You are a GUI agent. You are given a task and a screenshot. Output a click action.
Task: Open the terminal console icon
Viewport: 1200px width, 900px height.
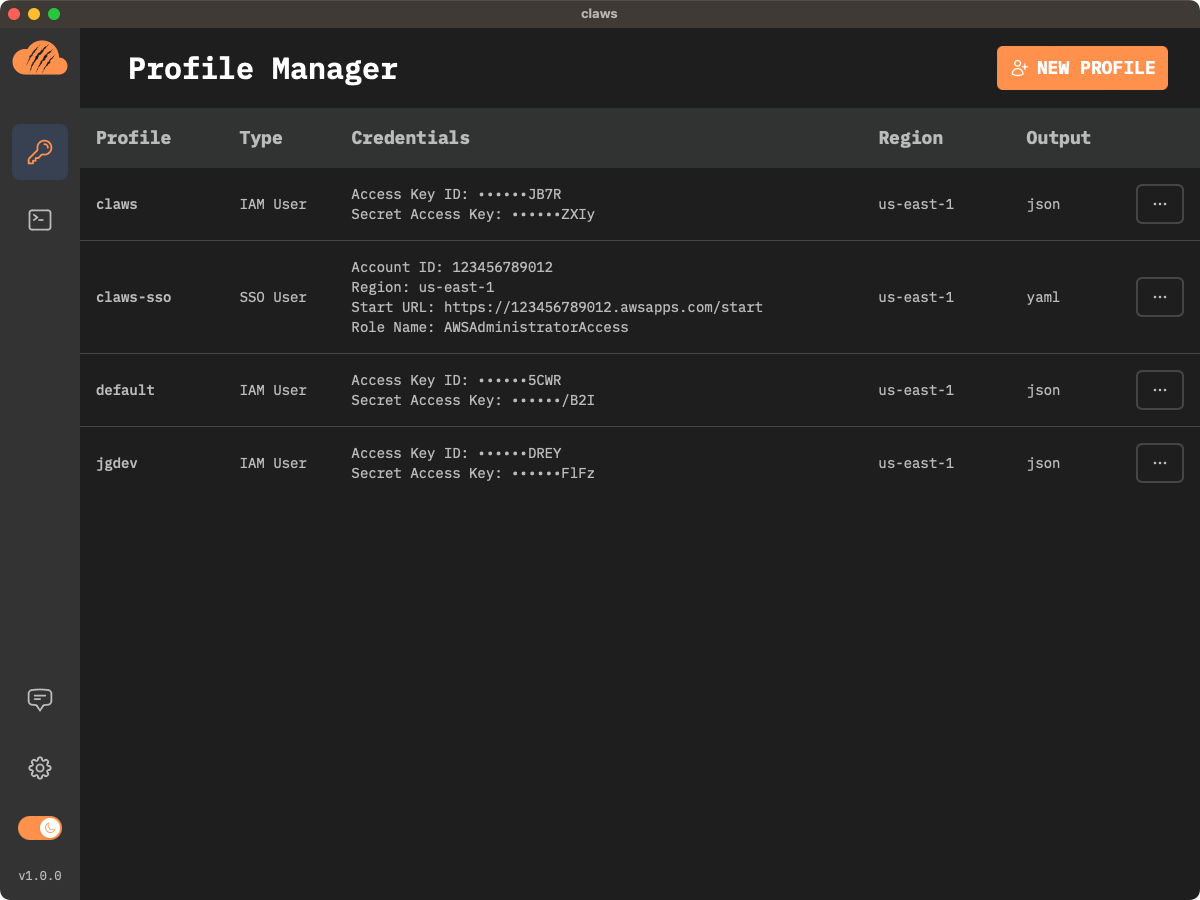(x=40, y=220)
